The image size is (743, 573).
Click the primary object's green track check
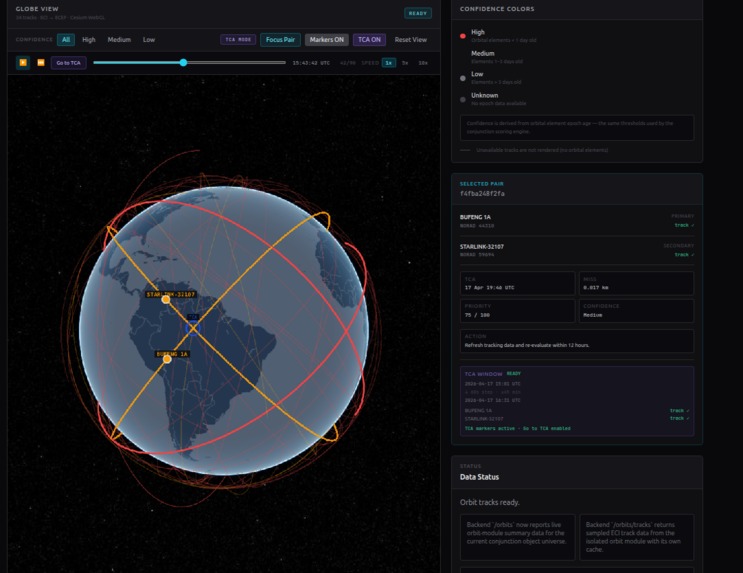684,225
